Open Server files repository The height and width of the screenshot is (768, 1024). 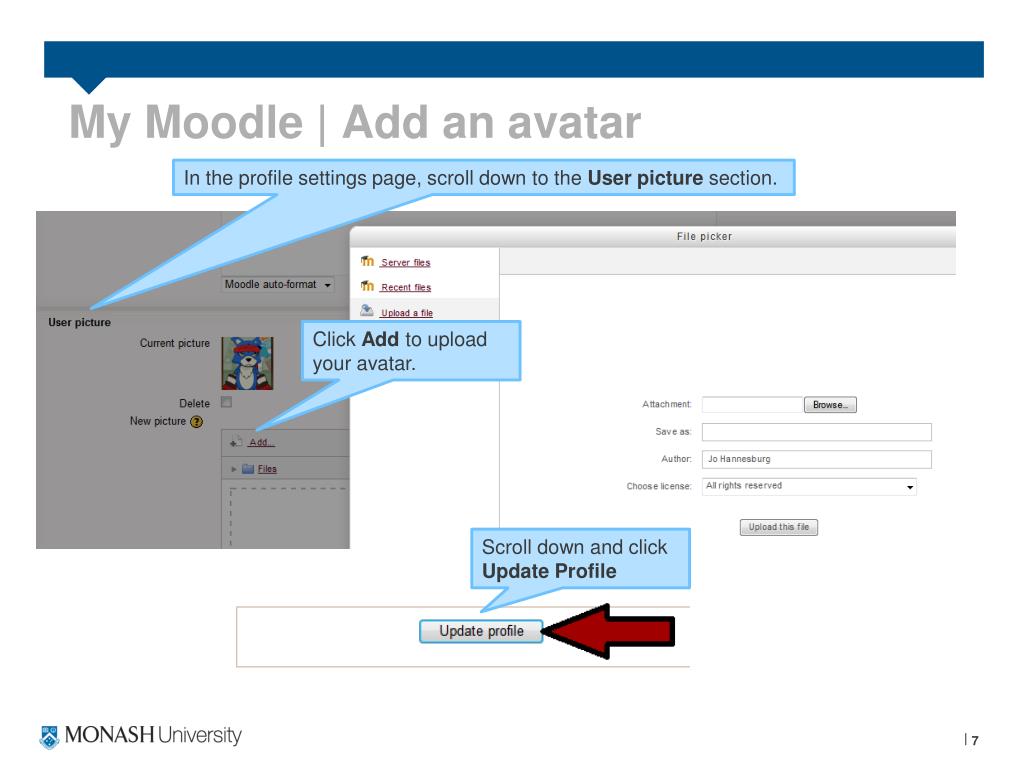pos(406,263)
